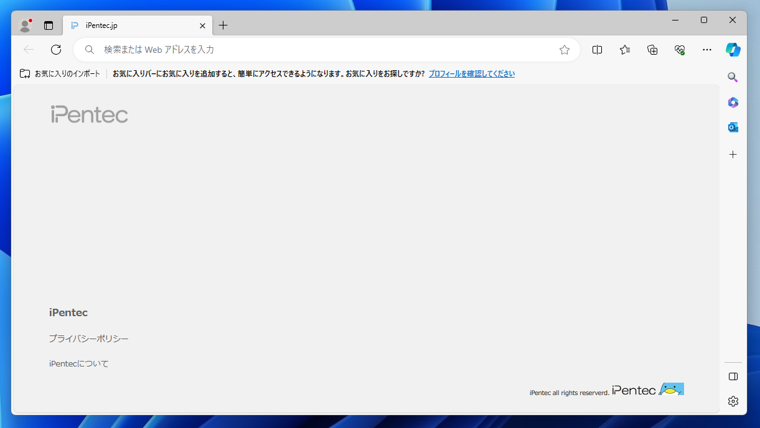Open the Outlook sidebar icon
Image resolution: width=760 pixels, height=428 pixels.
click(x=733, y=127)
